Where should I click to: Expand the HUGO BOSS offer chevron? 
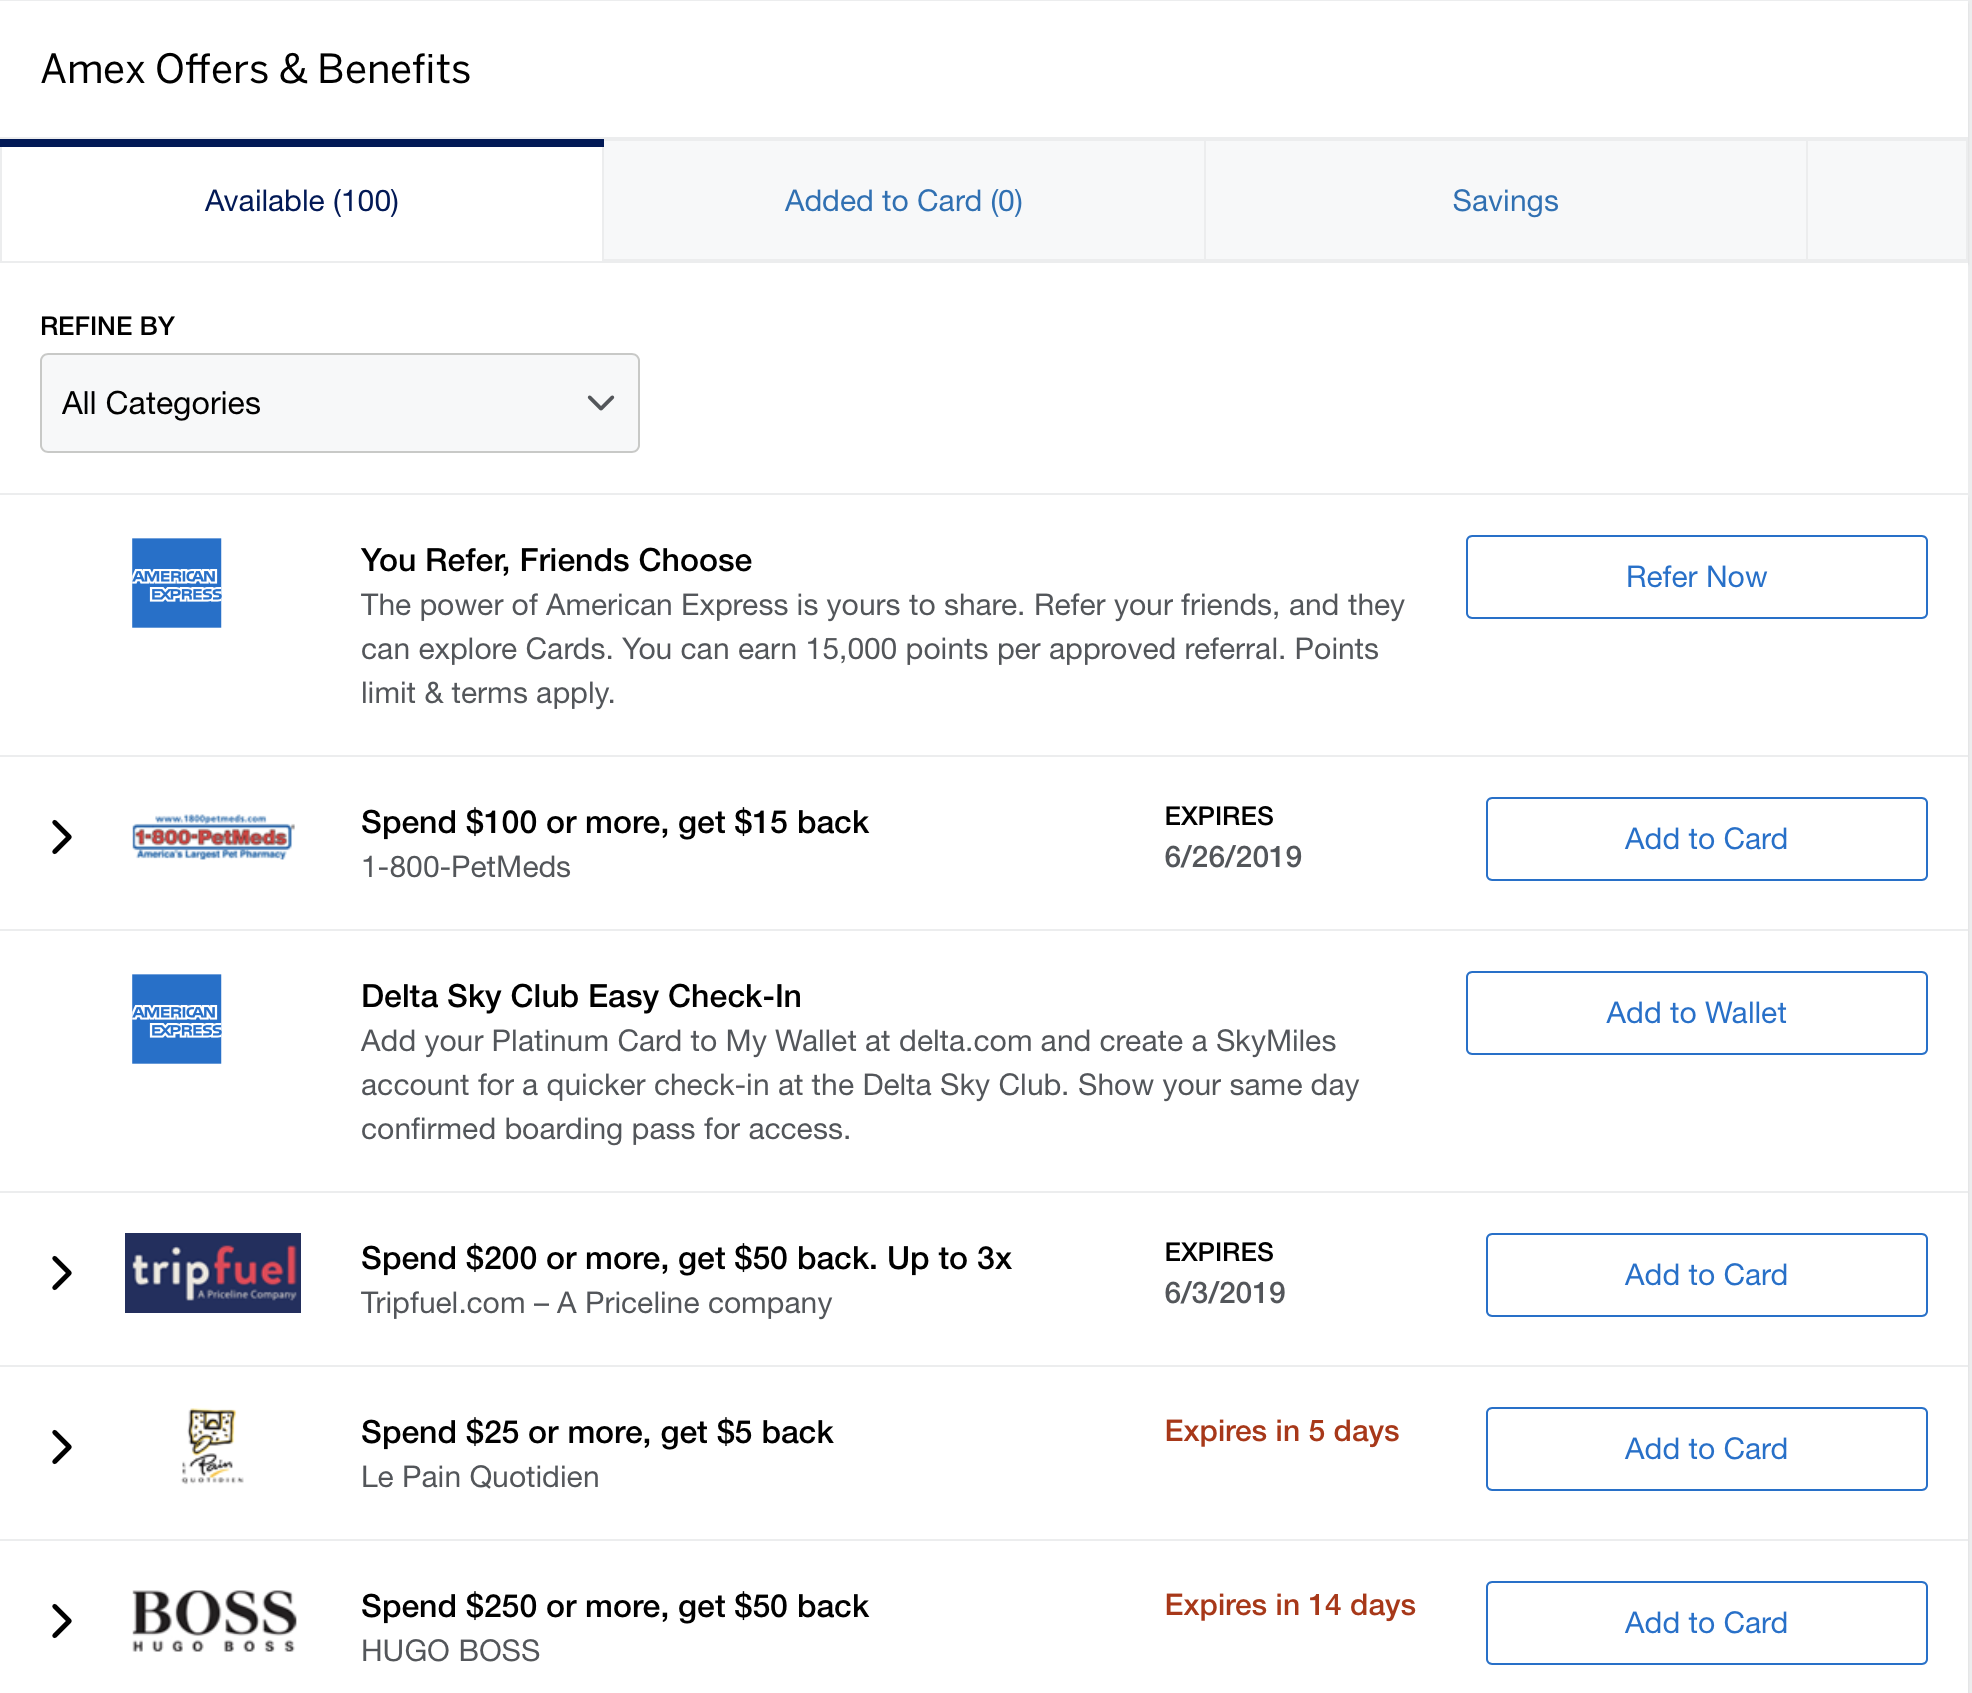coord(62,1621)
